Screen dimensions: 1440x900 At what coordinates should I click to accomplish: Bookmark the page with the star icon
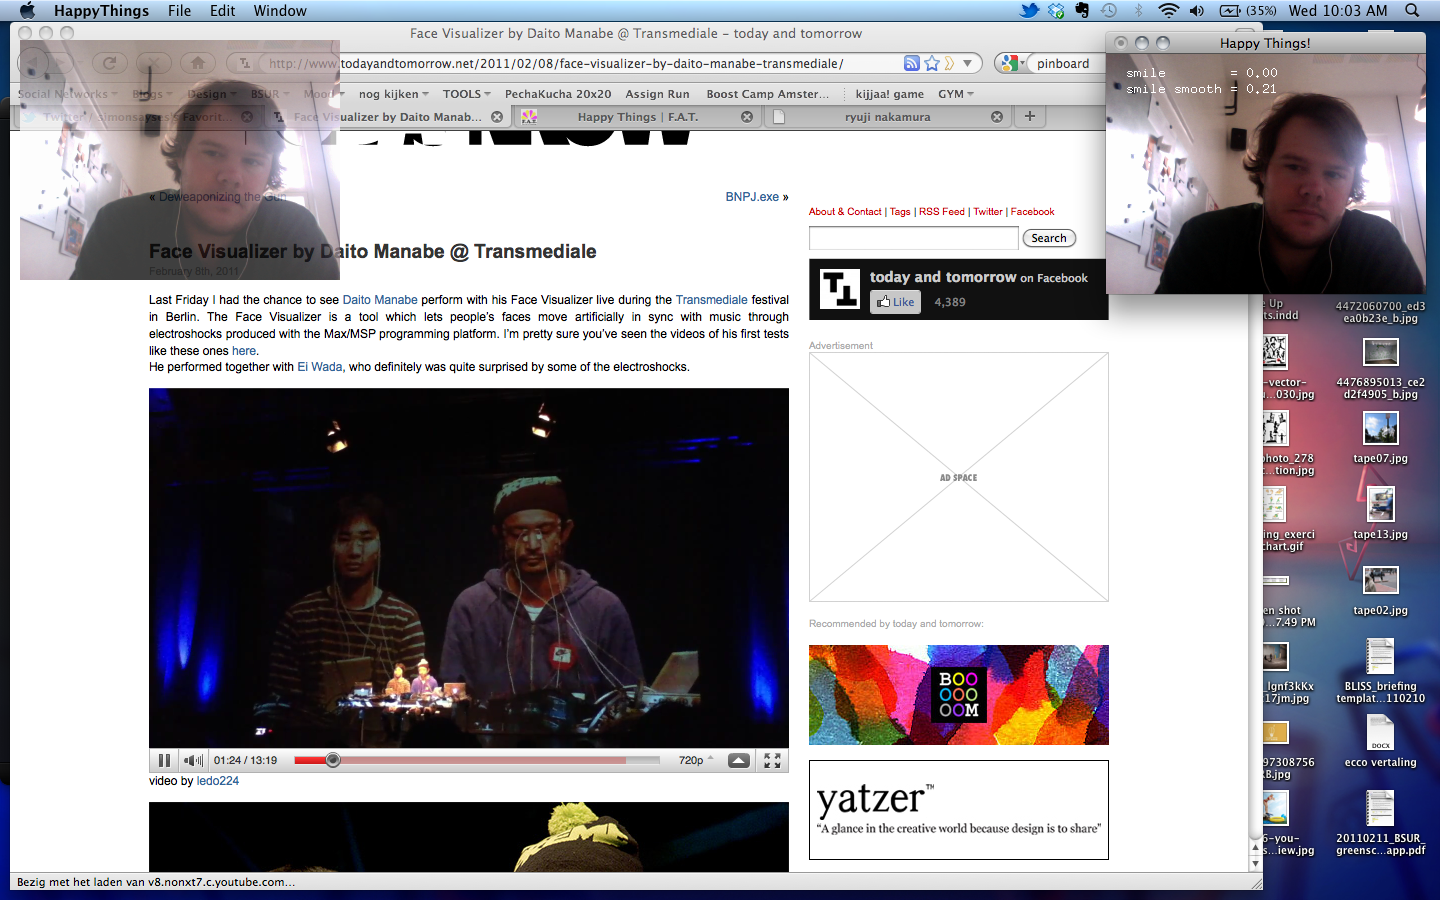932,63
